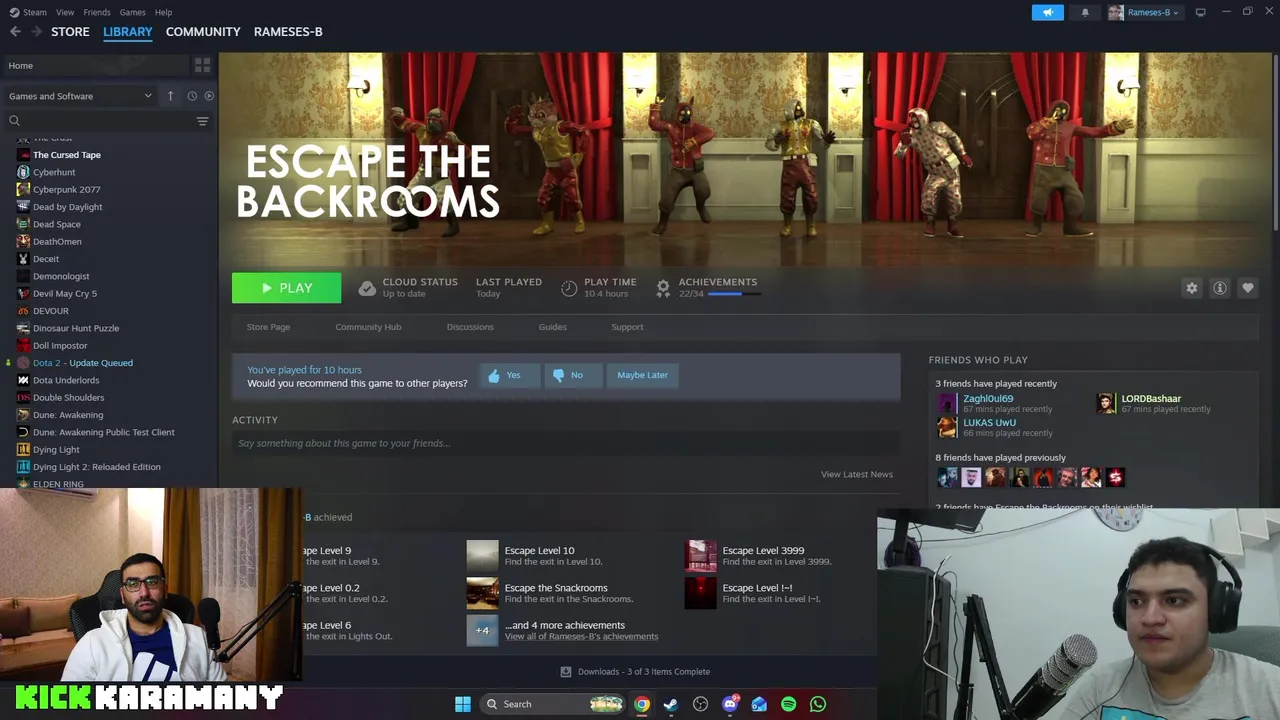Open the Achievements gear icon
This screenshot has height=720, width=1280.
tap(663, 288)
